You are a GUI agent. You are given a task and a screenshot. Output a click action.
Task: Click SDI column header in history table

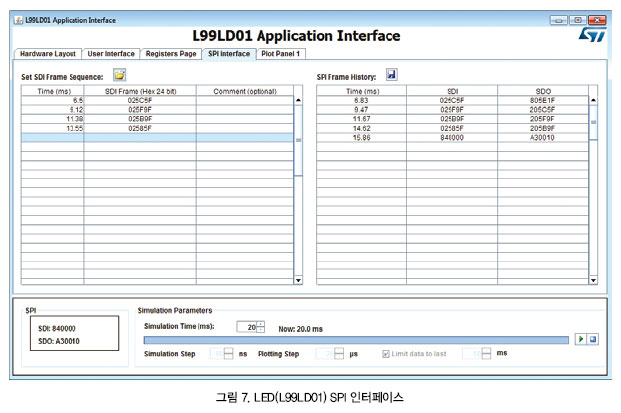tap(452, 91)
